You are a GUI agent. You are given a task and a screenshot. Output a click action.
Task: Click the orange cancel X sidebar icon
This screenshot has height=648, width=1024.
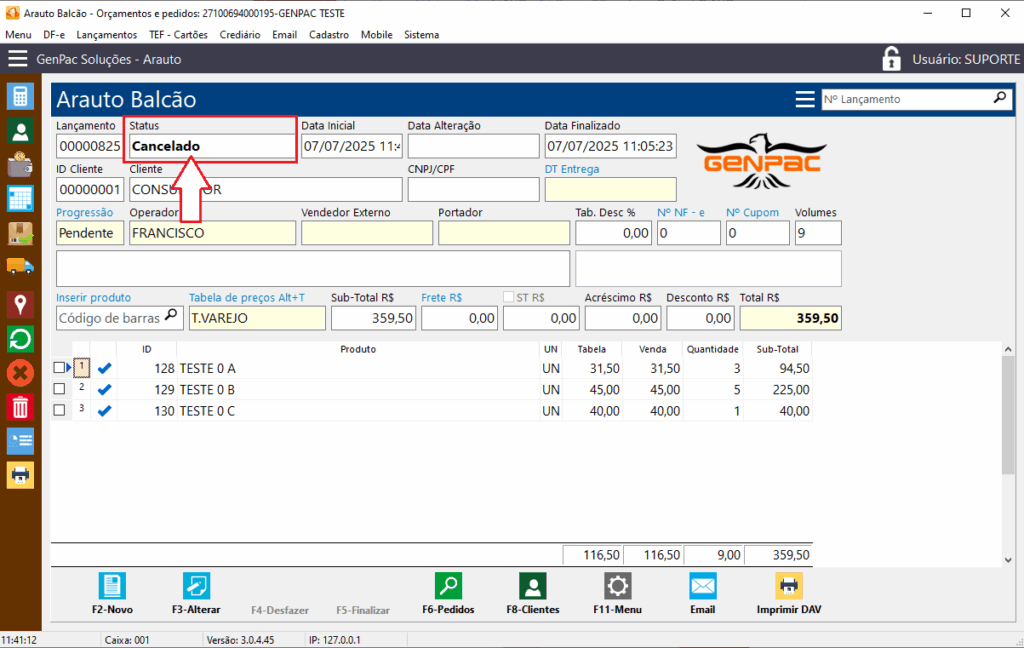click(x=20, y=373)
